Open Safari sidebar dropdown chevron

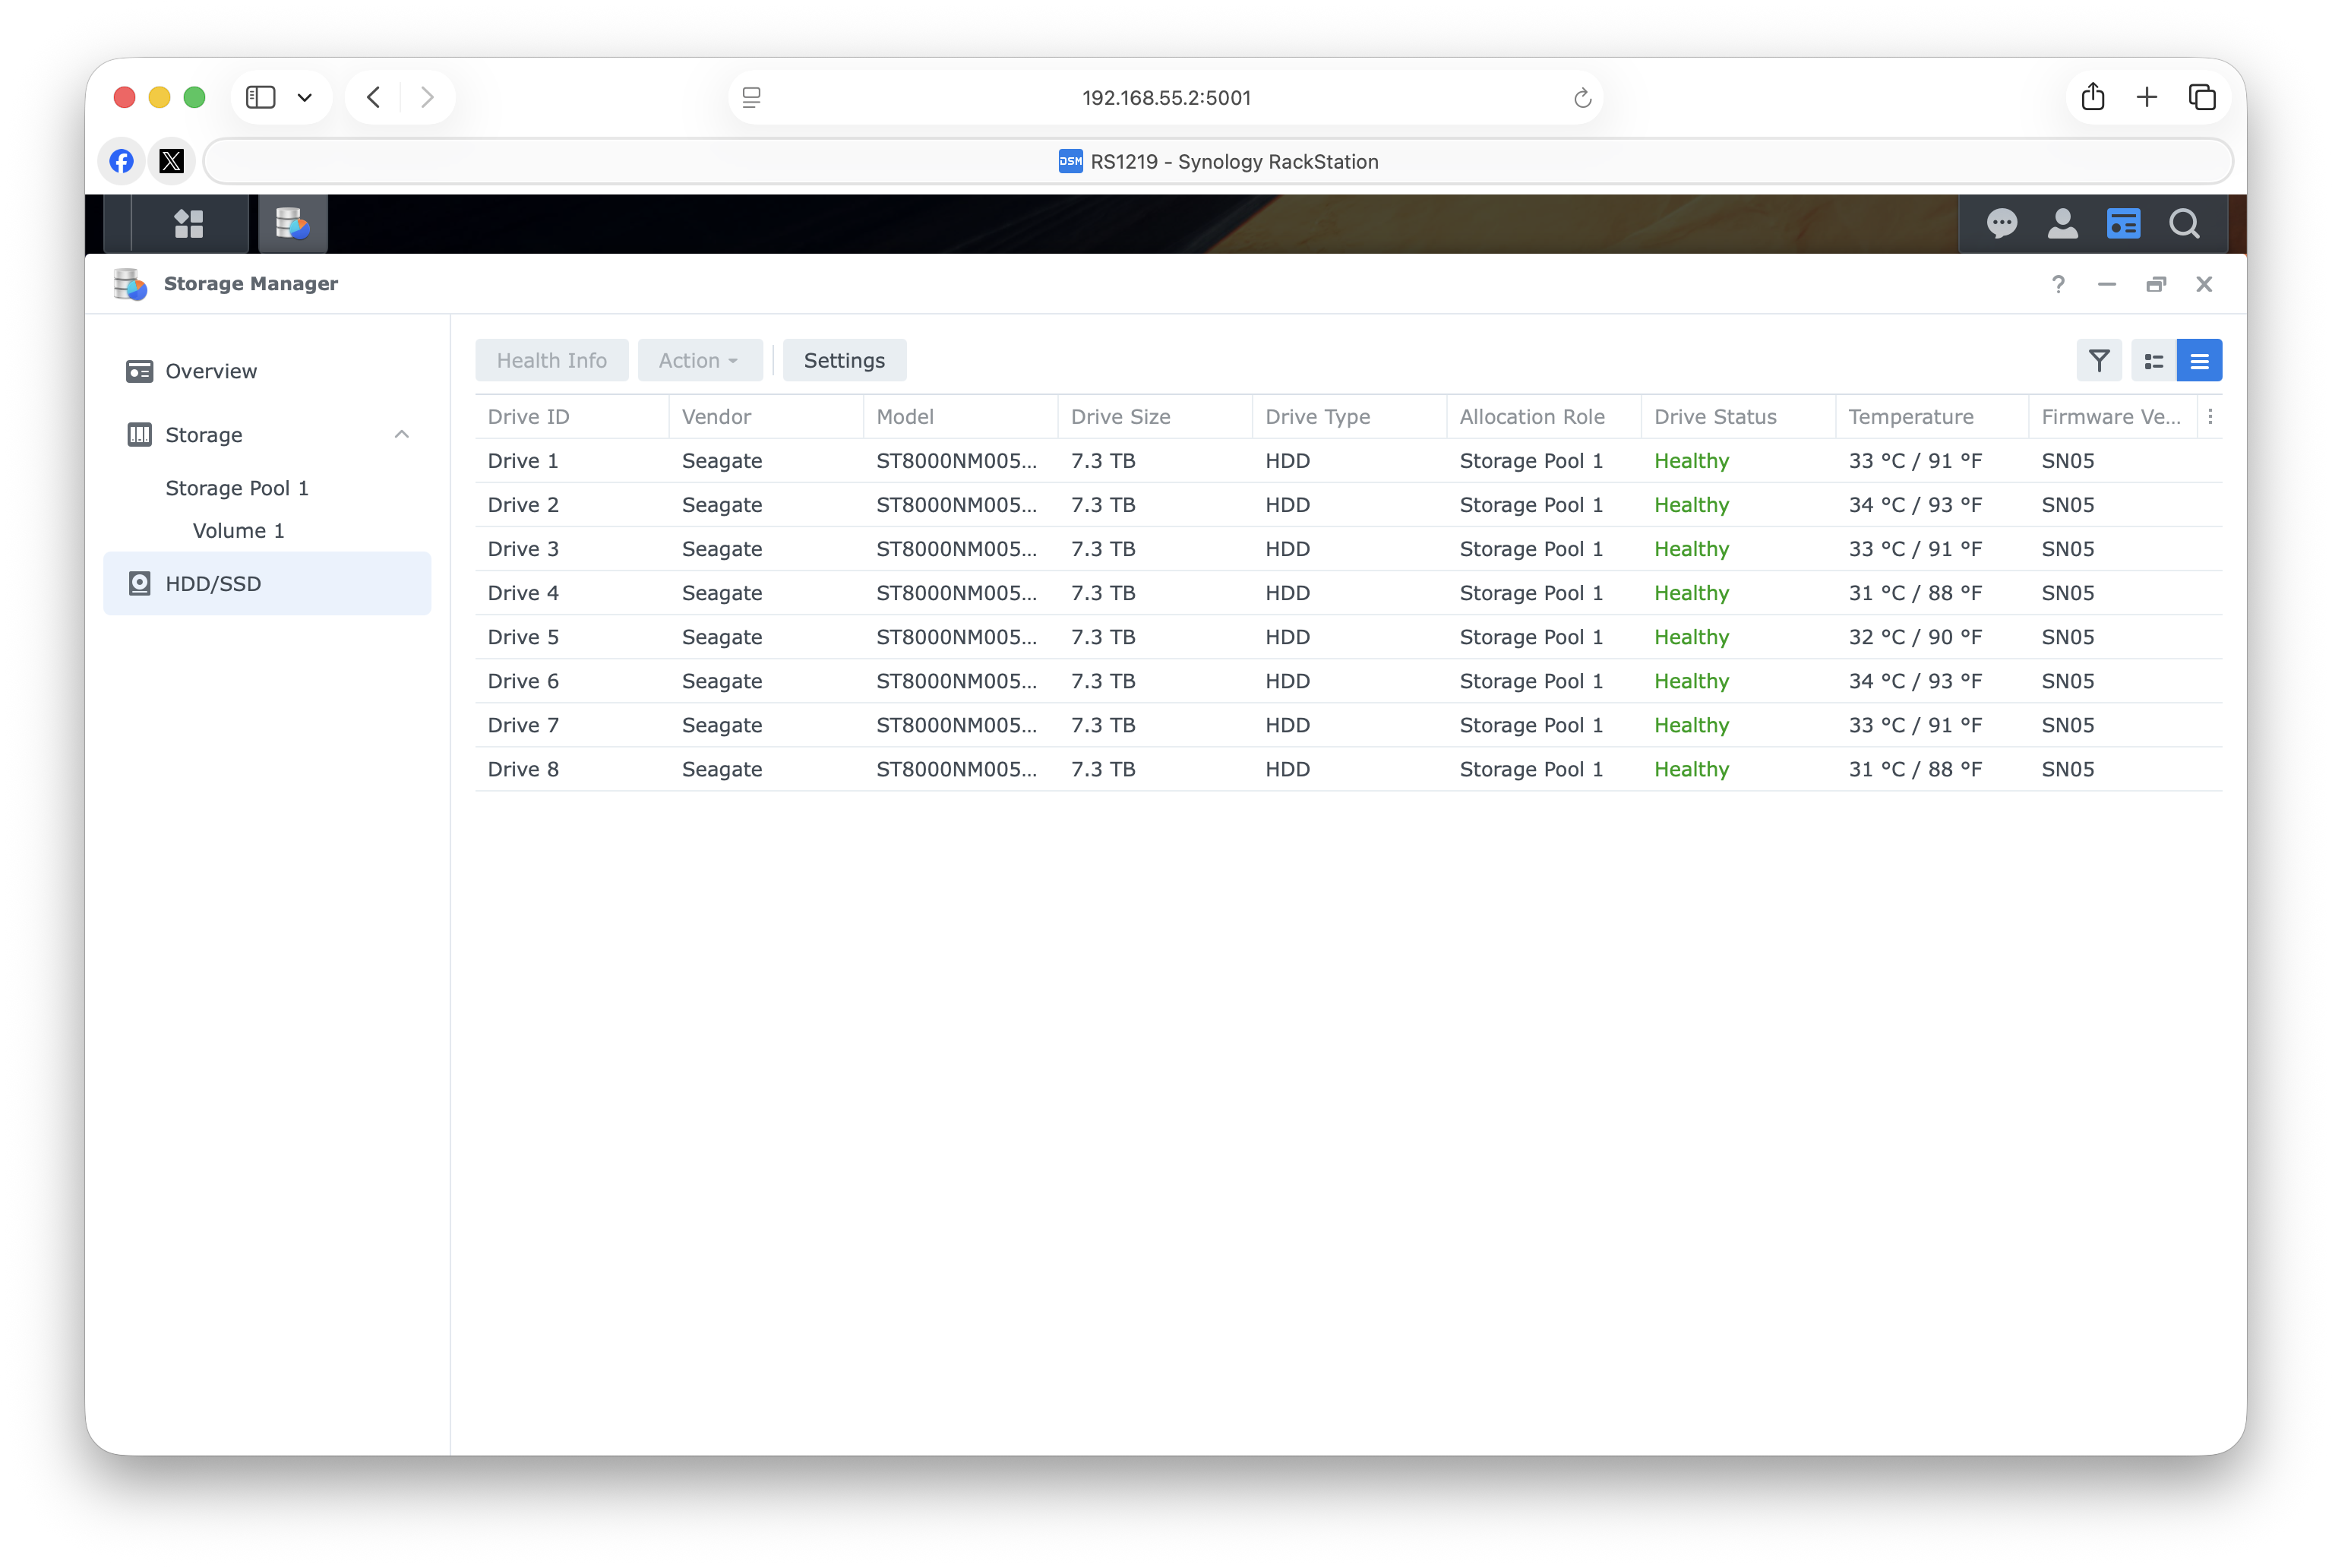(x=305, y=98)
